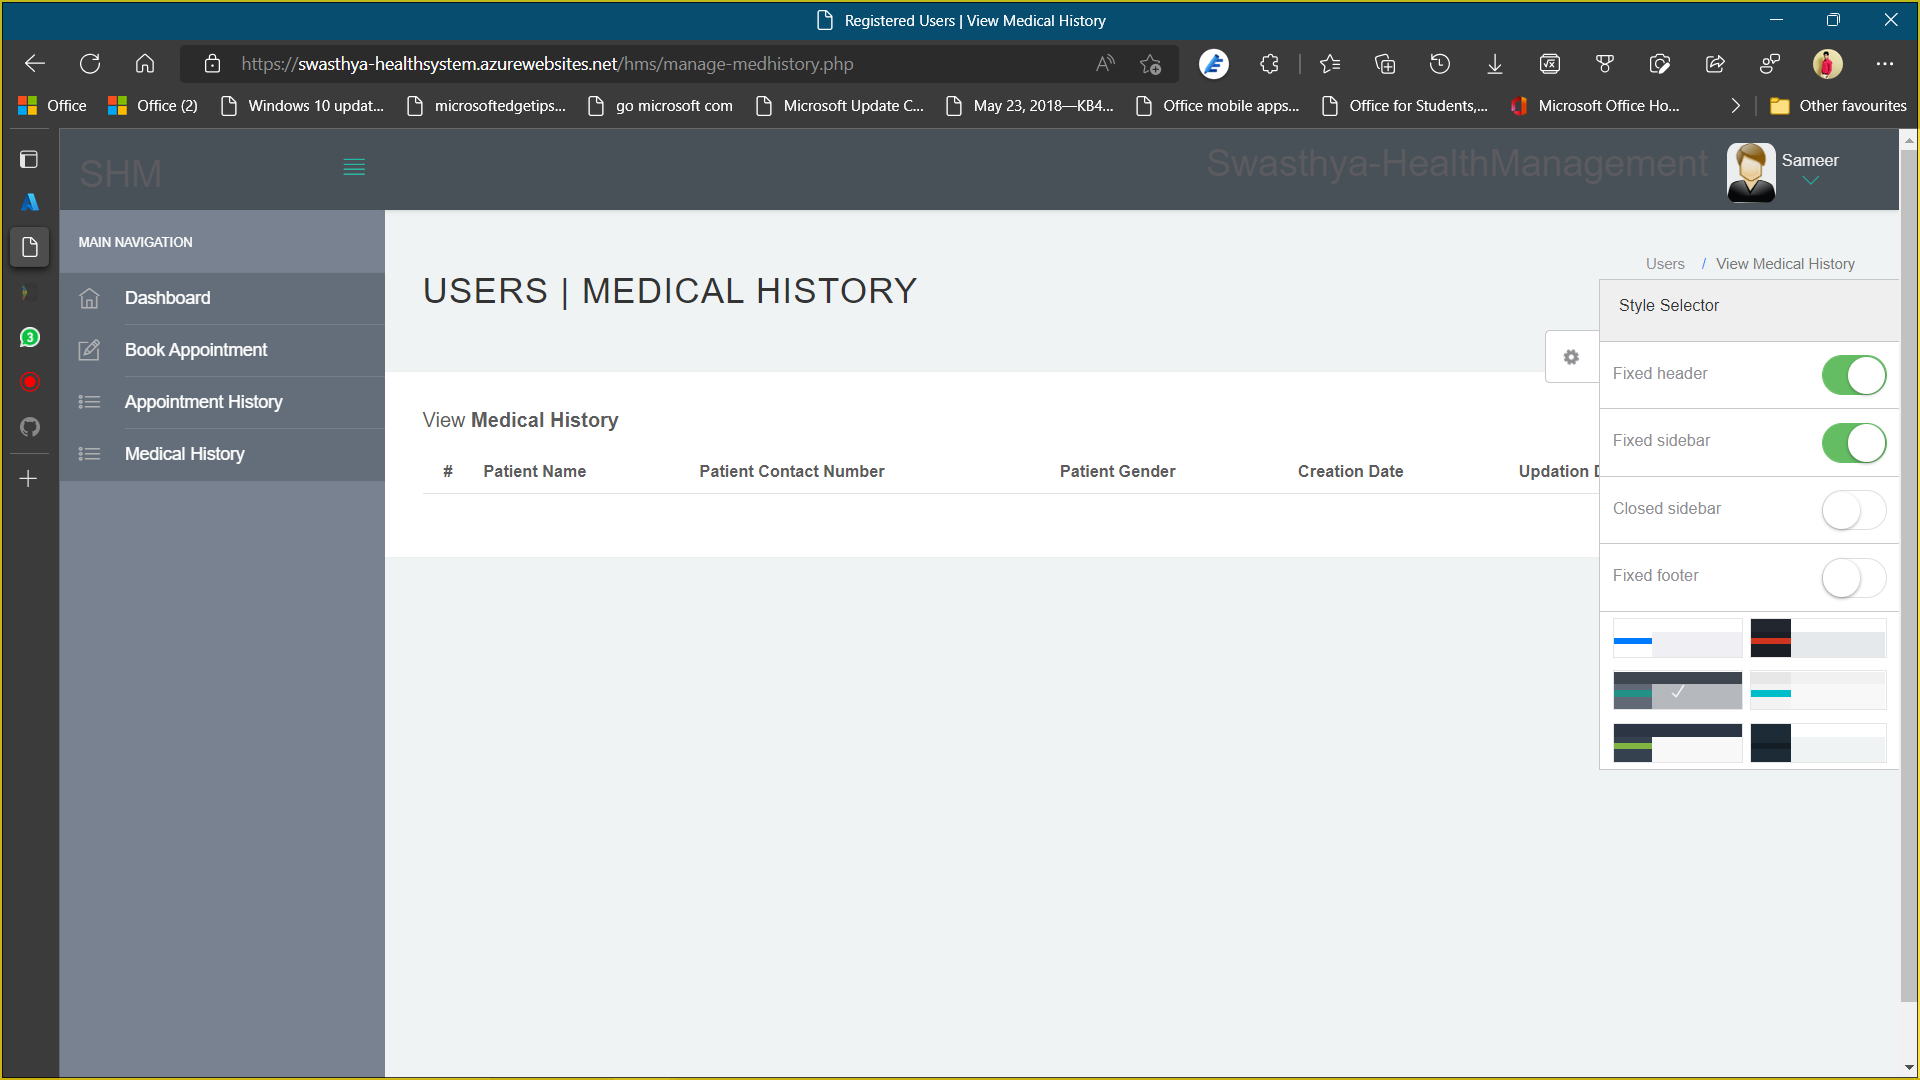Open Downloads icon in toolbar

tap(1495, 64)
